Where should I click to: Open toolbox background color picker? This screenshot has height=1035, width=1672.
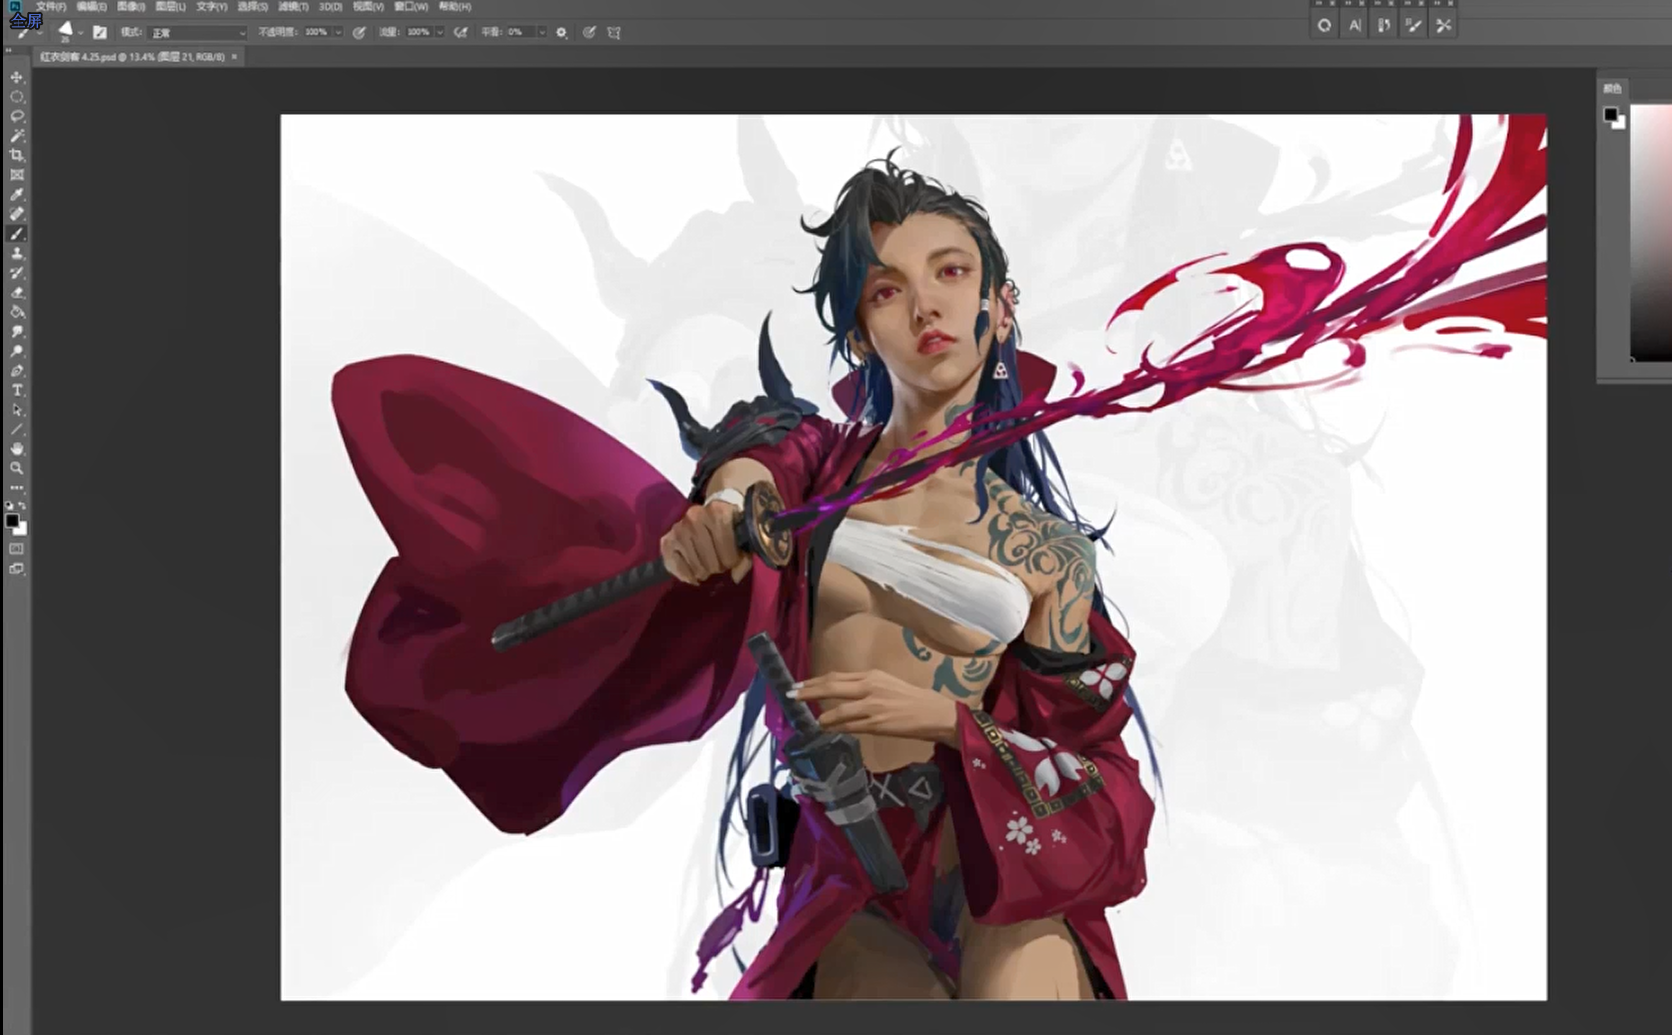[22, 530]
